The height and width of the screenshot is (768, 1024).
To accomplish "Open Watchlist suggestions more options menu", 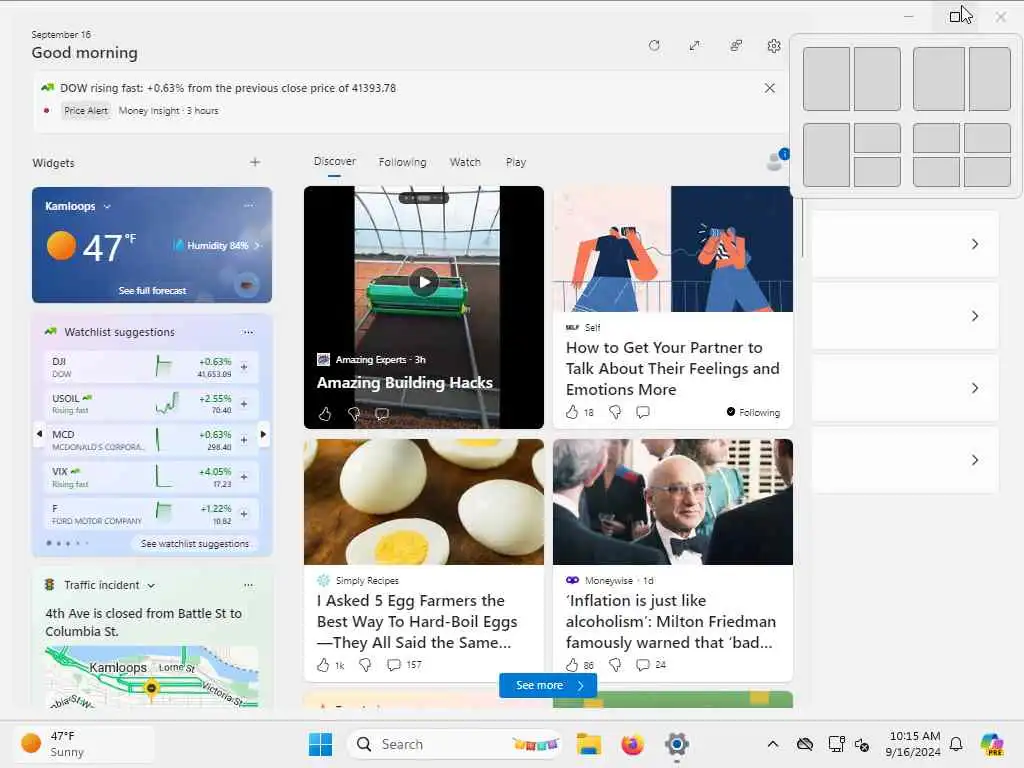I will click(248, 332).
